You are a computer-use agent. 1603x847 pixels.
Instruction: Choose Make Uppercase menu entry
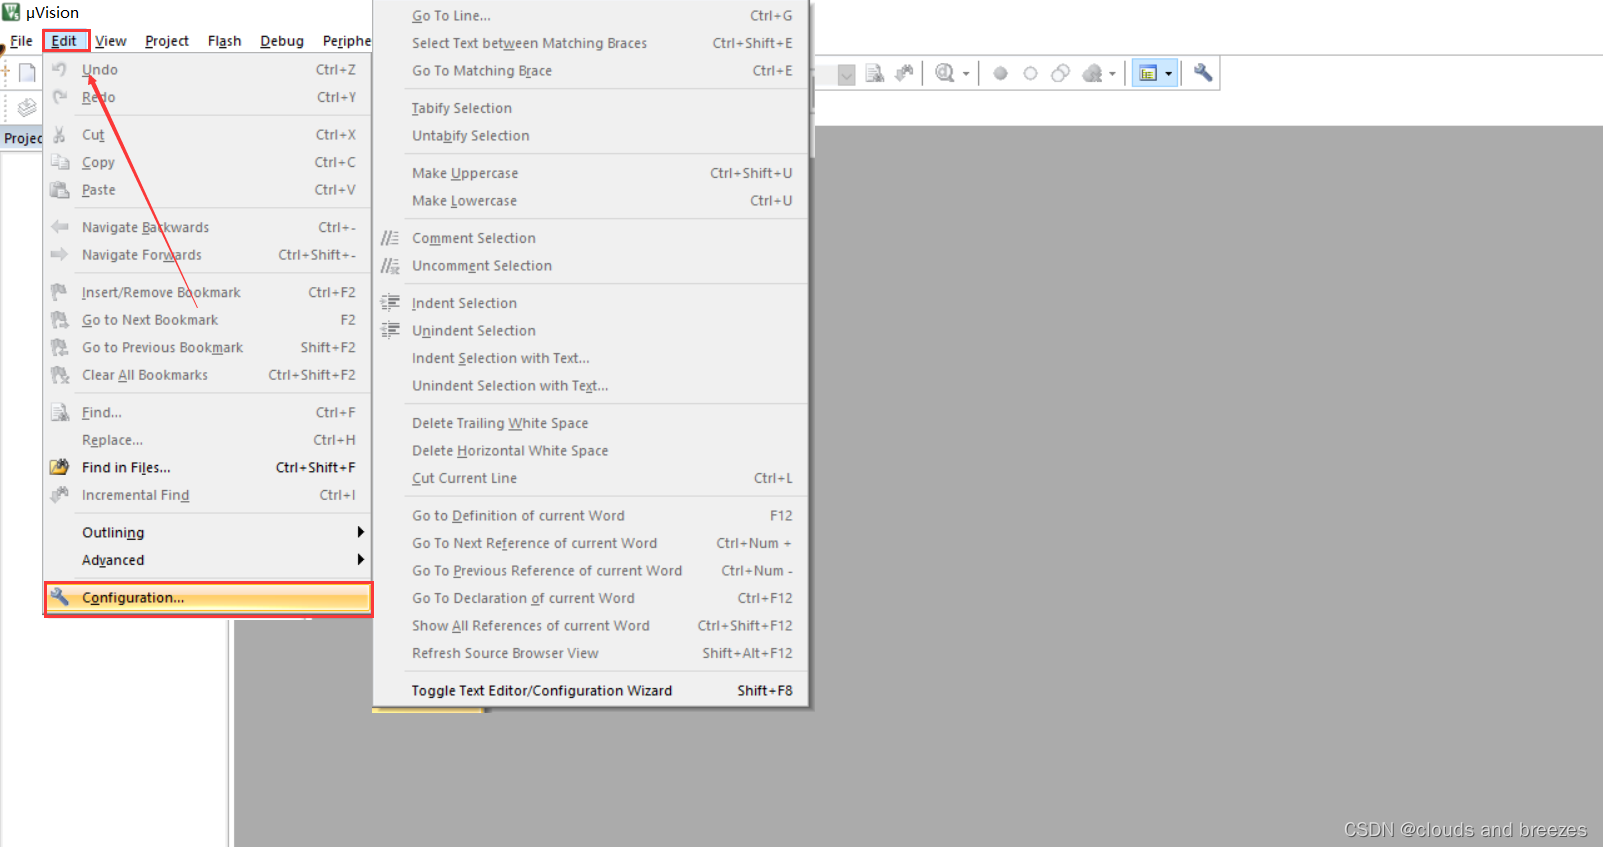(591, 173)
